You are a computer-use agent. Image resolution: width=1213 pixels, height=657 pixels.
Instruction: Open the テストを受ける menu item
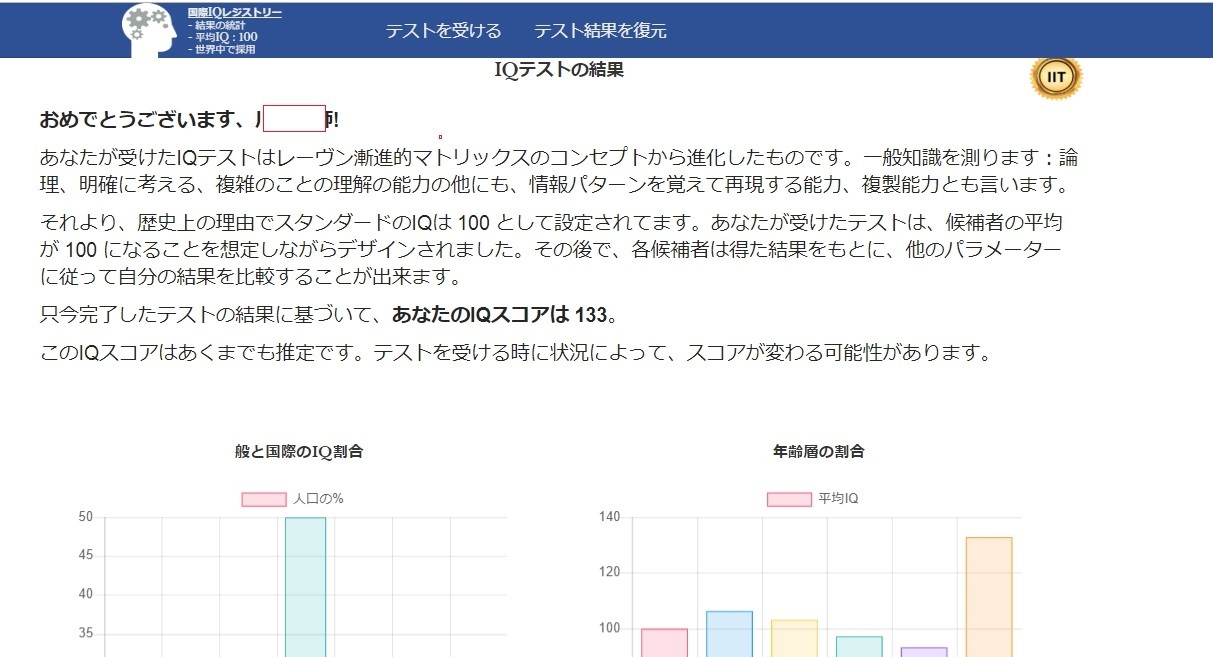tap(444, 30)
